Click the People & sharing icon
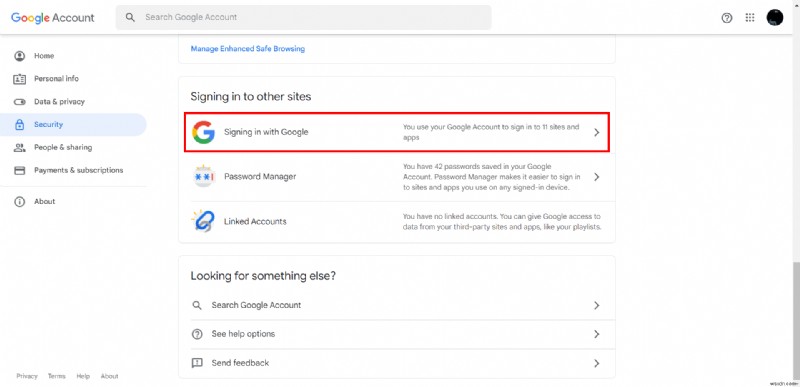 (x=19, y=148)
